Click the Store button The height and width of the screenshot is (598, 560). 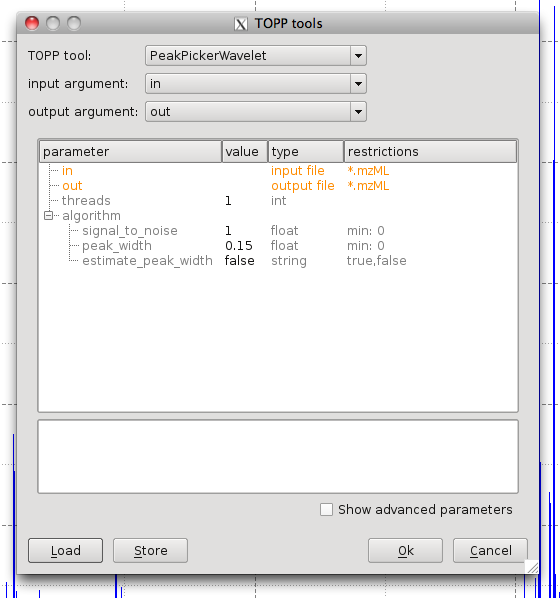click(x=150, y=550)
